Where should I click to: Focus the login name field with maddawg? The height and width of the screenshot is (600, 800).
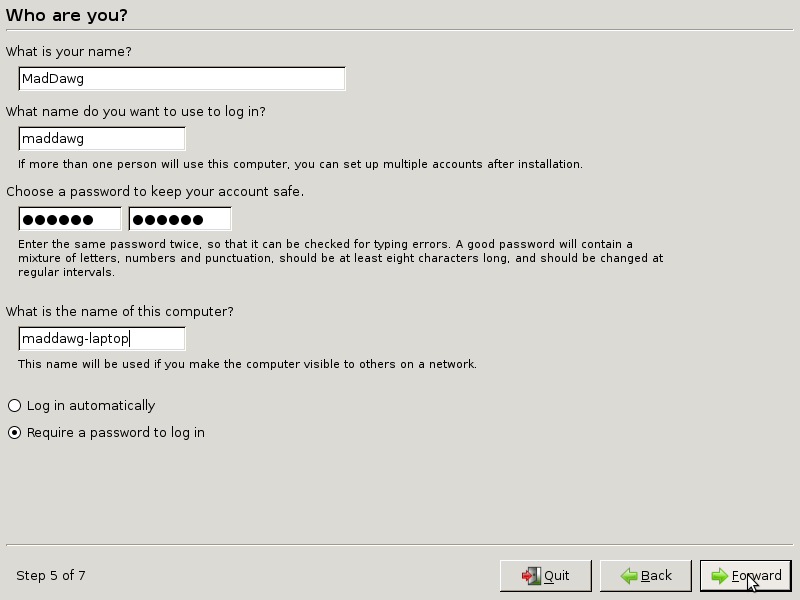click(x=101, y=139)
